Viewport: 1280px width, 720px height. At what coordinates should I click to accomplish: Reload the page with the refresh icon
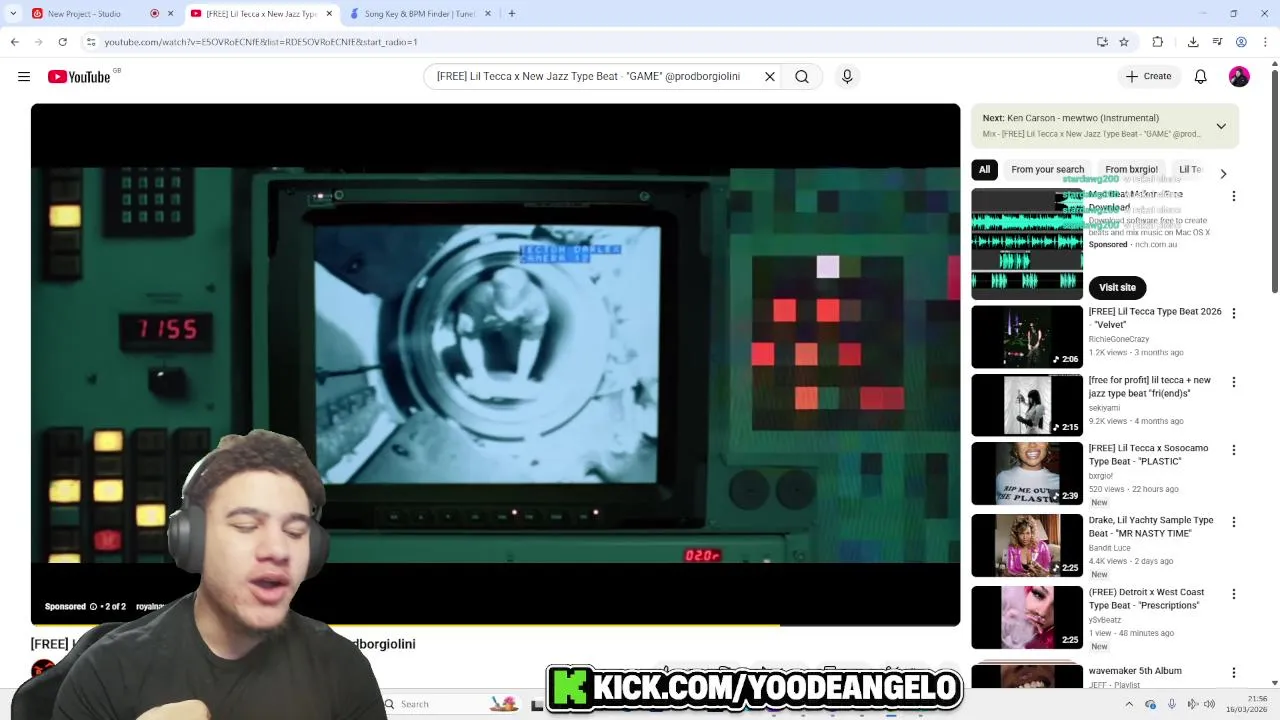pyautogui.click(x=62, y=42)
